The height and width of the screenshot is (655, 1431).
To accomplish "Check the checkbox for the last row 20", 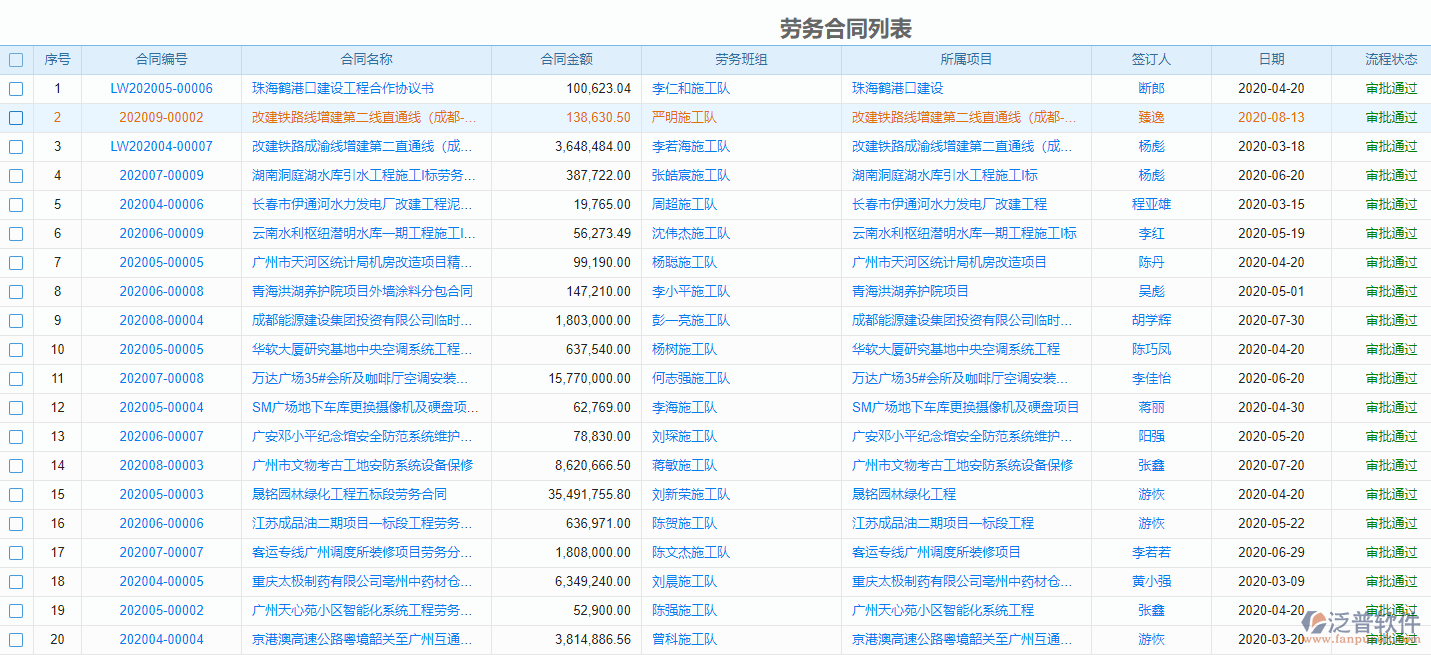I will (16, 640).
